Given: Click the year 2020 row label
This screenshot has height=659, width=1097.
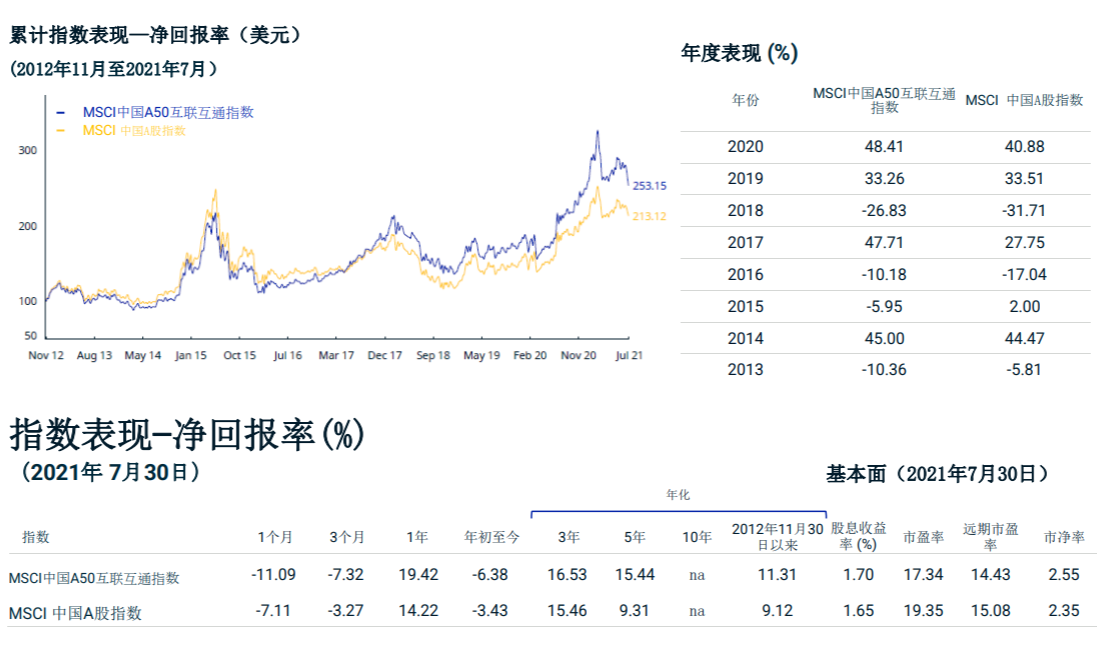Looking at the screenshot, I should 745,147.
